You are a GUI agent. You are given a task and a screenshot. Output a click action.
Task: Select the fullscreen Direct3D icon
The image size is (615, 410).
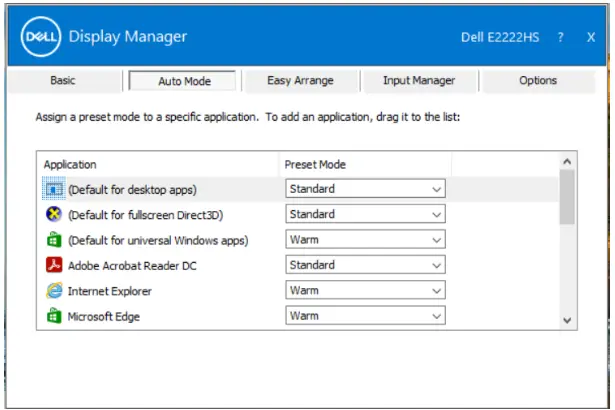54,214
